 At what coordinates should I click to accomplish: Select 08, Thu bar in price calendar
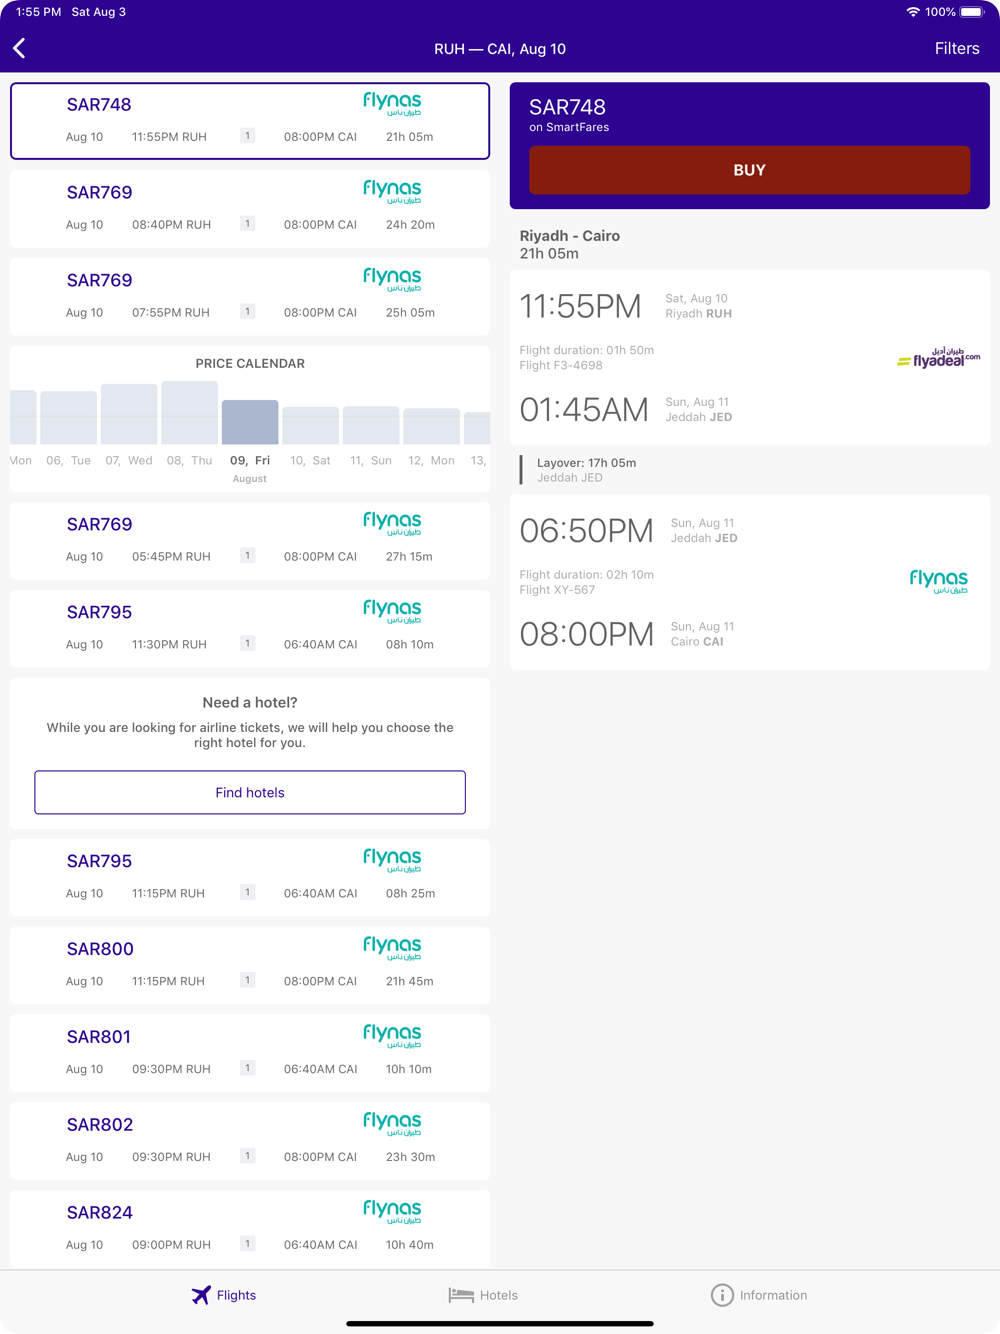(189, 412)
